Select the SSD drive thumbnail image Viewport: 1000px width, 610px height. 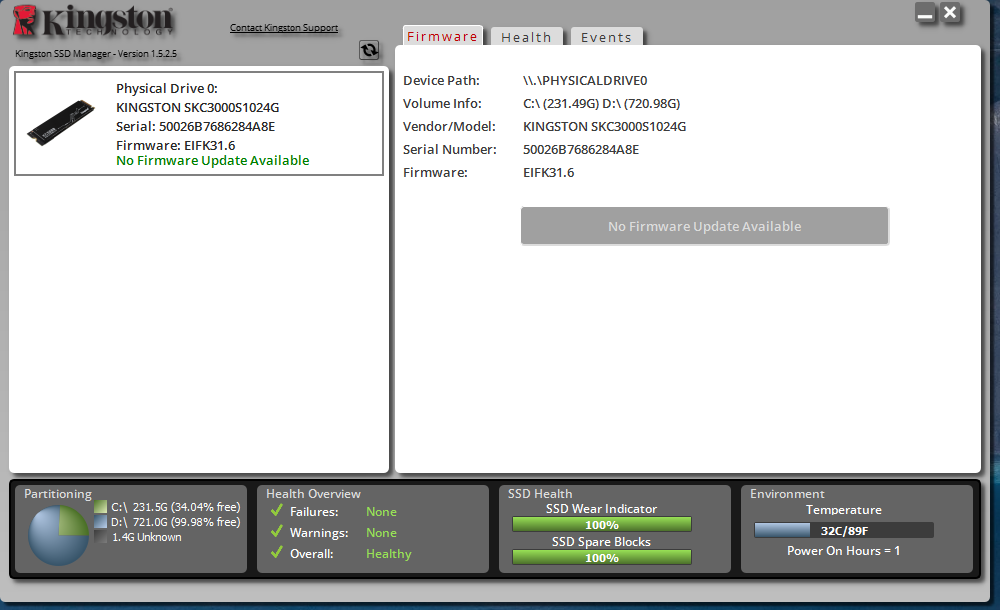(61, 123)
